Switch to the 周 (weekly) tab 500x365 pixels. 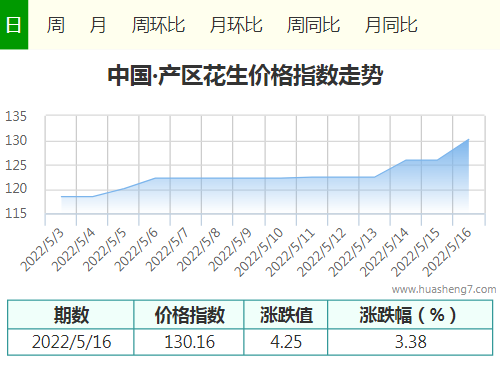55,25
